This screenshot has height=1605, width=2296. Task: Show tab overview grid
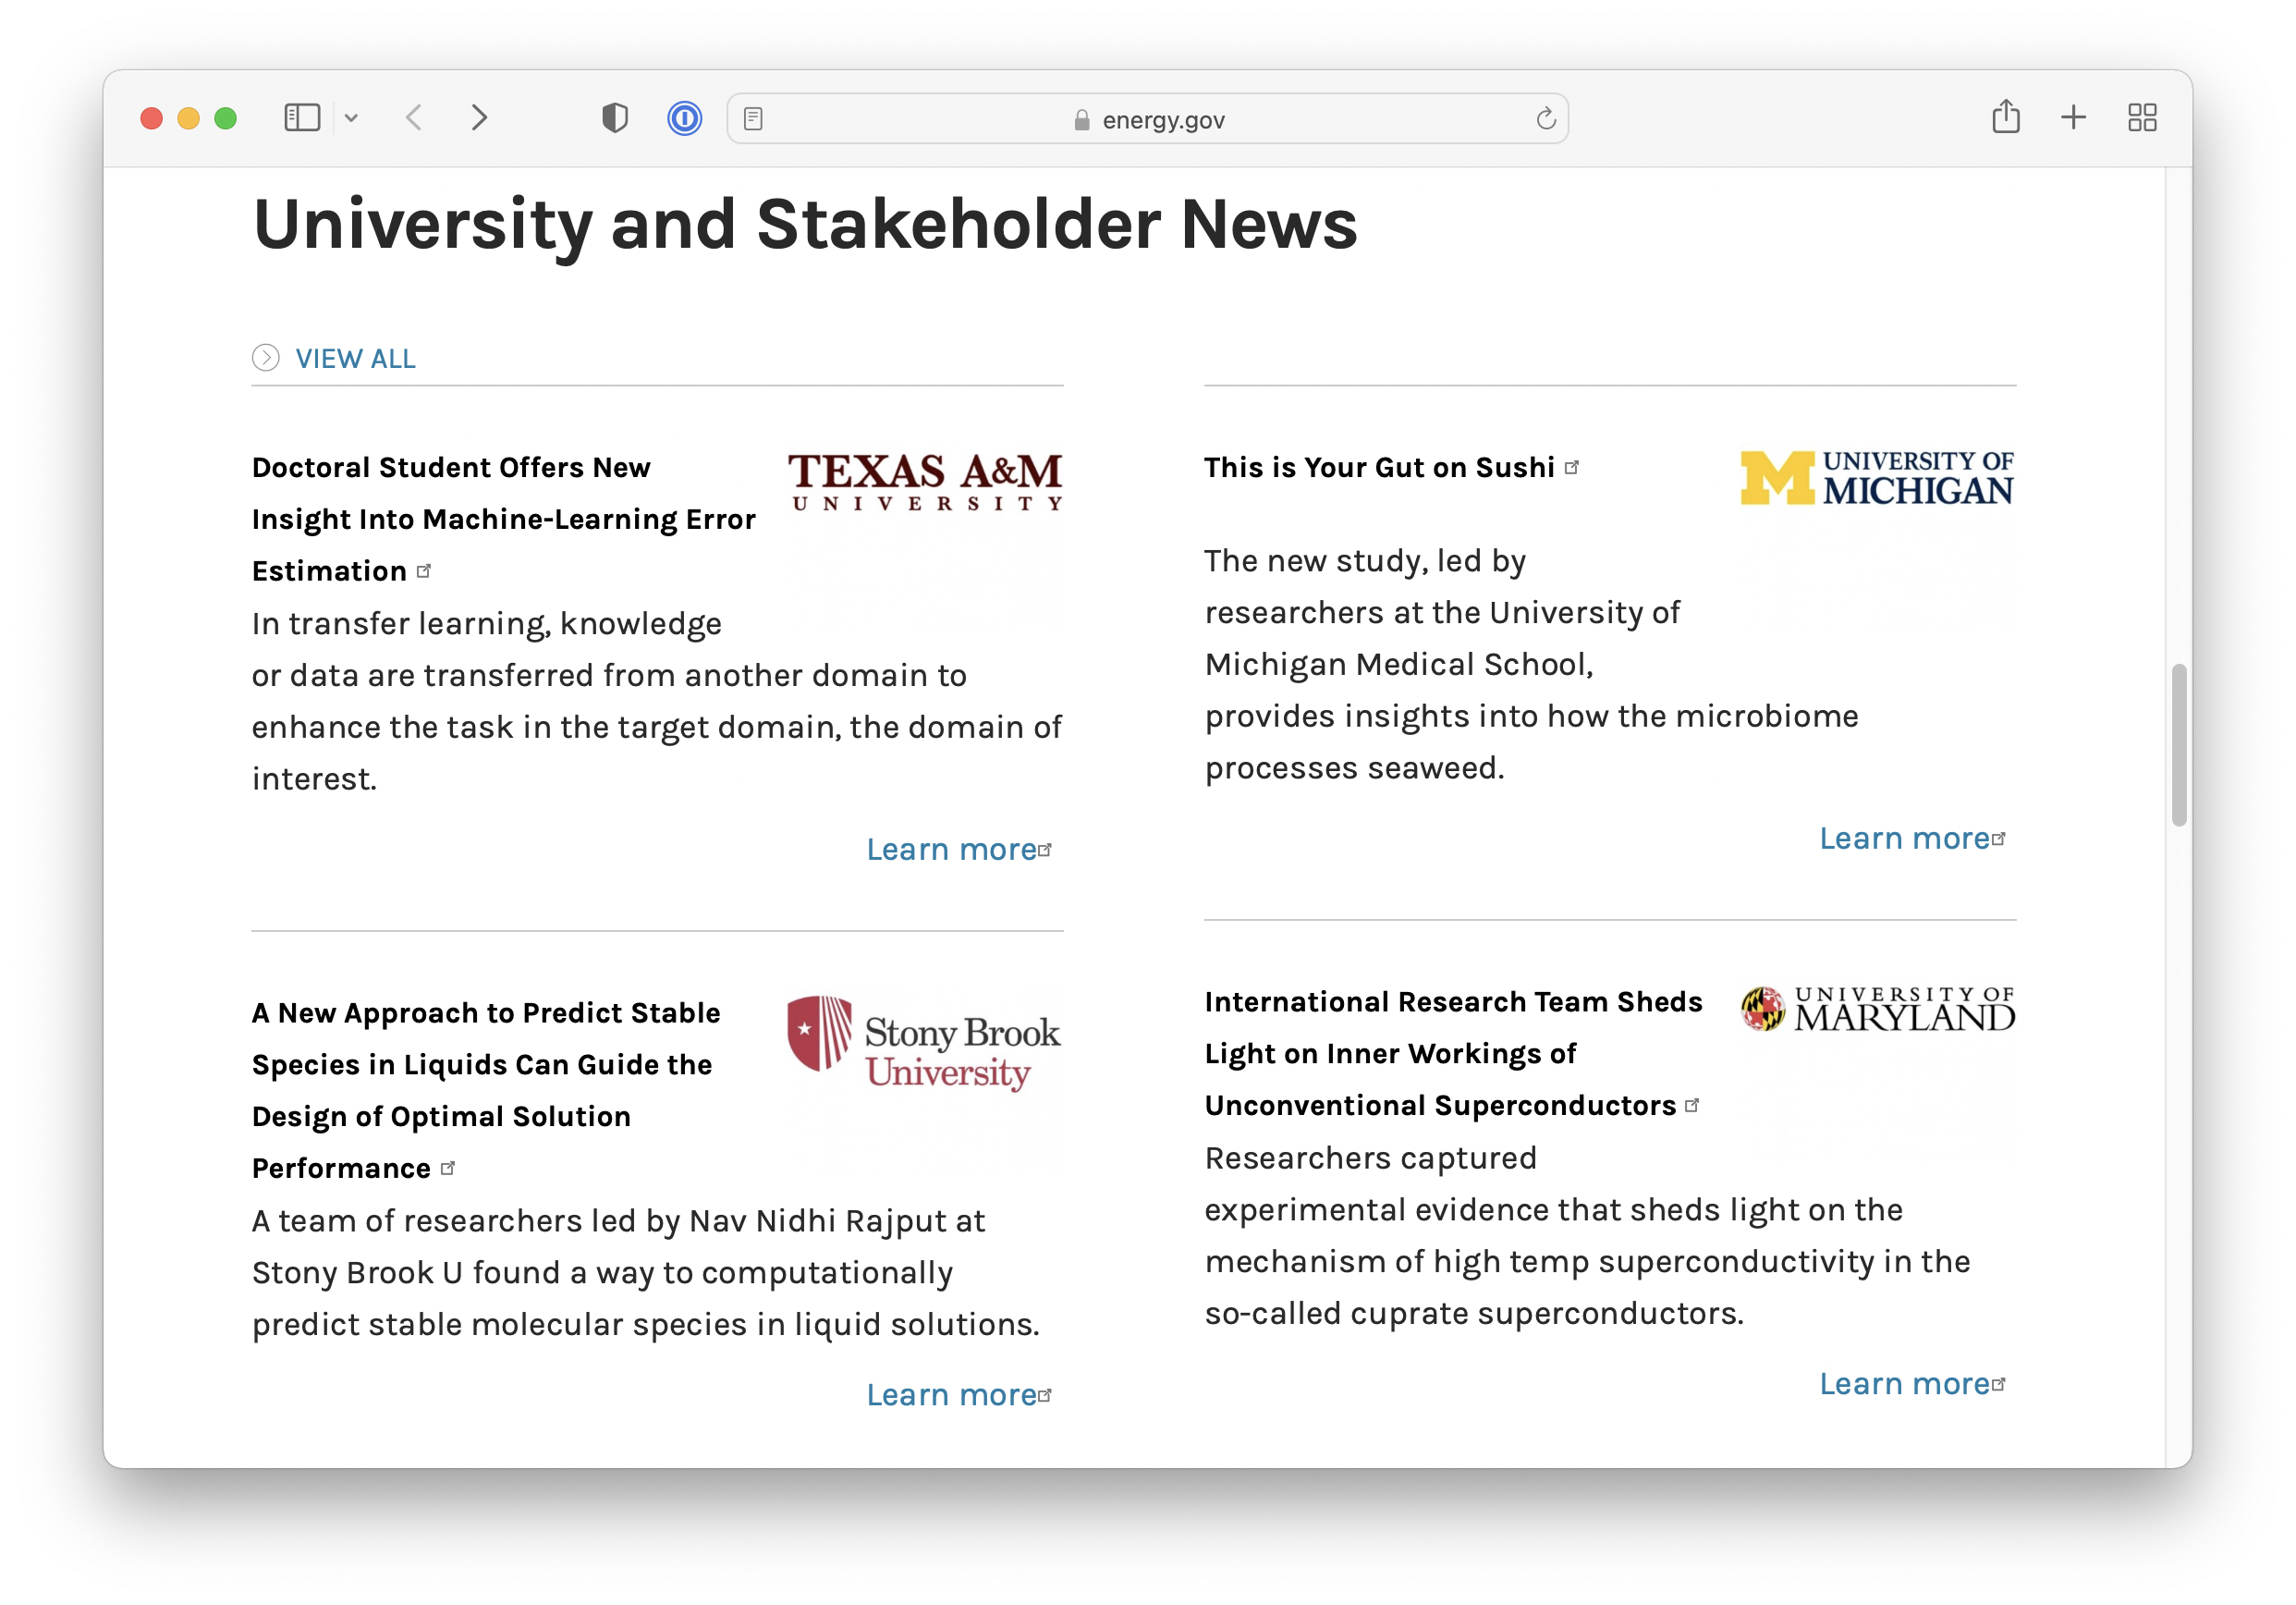2141,118
